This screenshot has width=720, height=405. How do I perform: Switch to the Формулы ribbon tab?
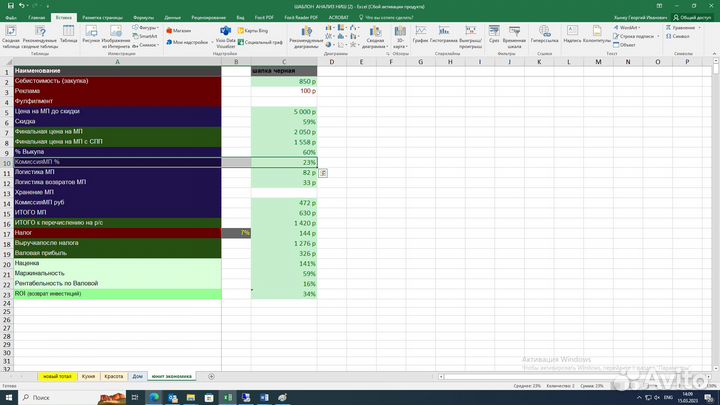point(143,18)
